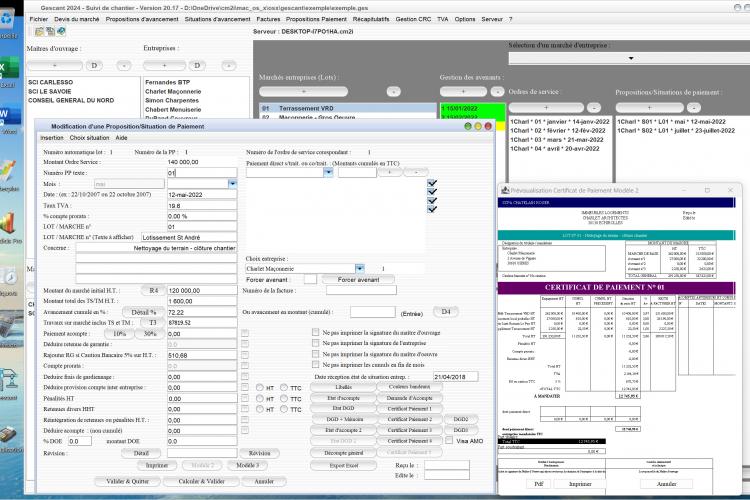Select Charlet Maçonnerie in Entreprises list
The width and height of the screenshot is (750, 500).
(x=173, y=91)
